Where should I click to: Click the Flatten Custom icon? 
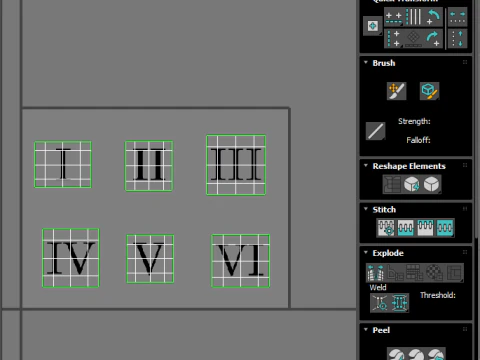(x=454, y=273)
